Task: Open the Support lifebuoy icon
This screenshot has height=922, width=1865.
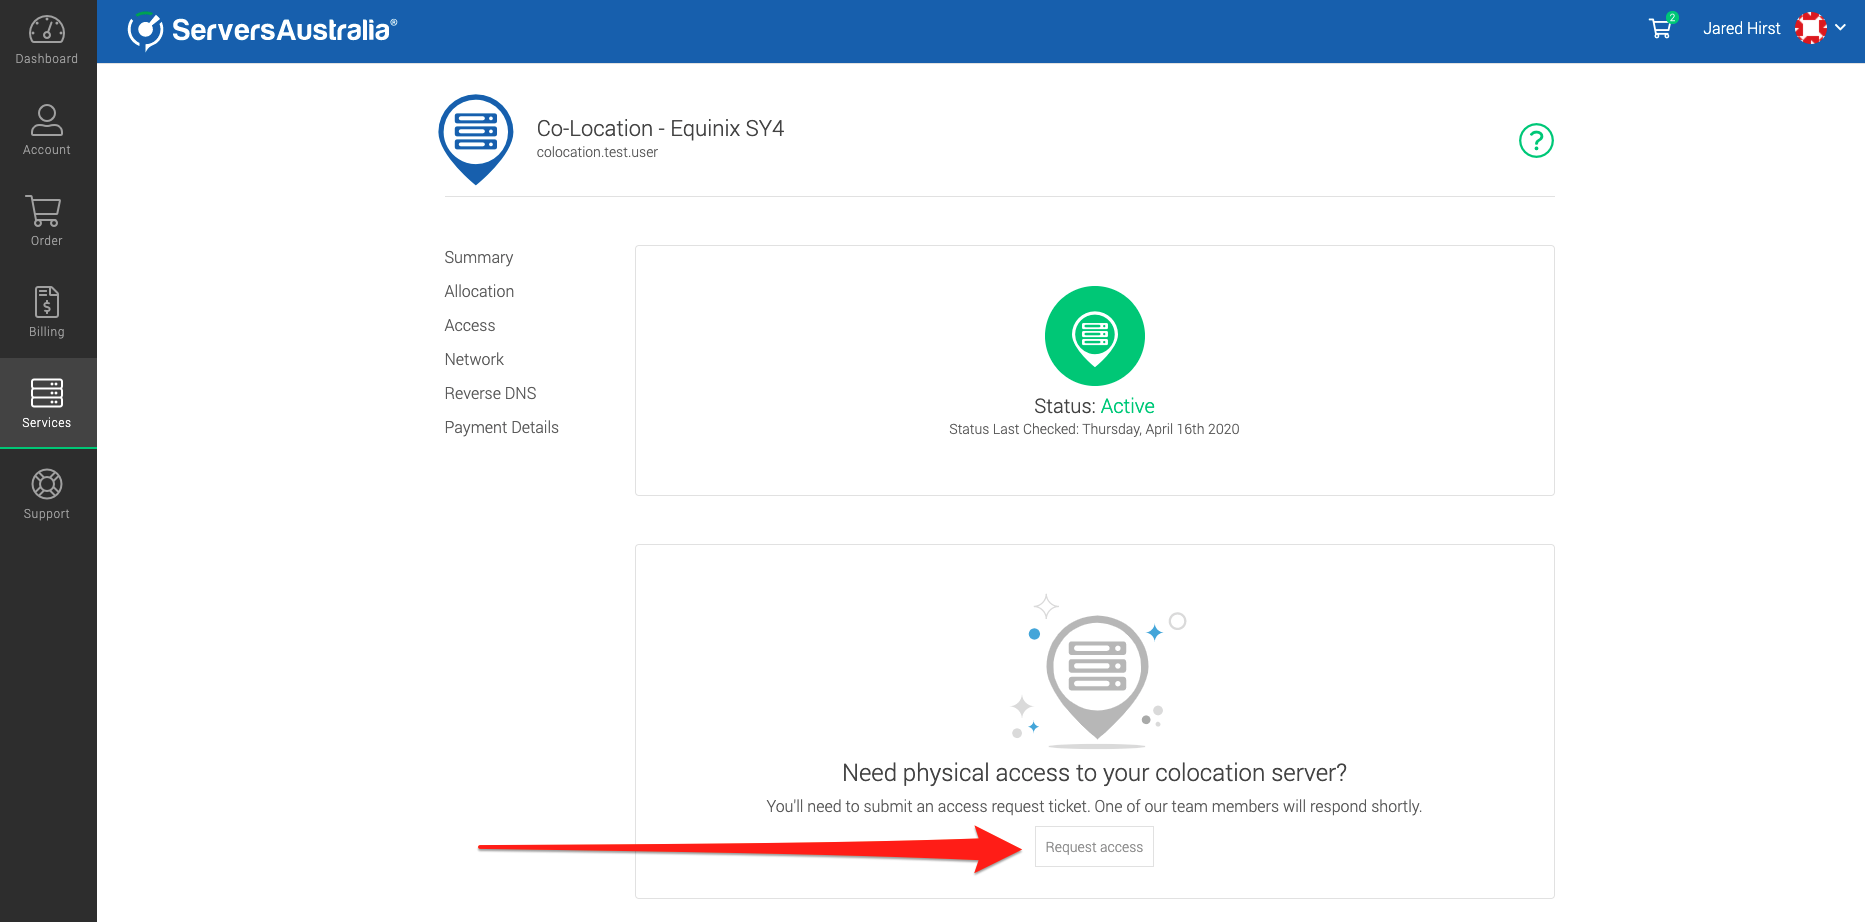Action: [47, 484]
